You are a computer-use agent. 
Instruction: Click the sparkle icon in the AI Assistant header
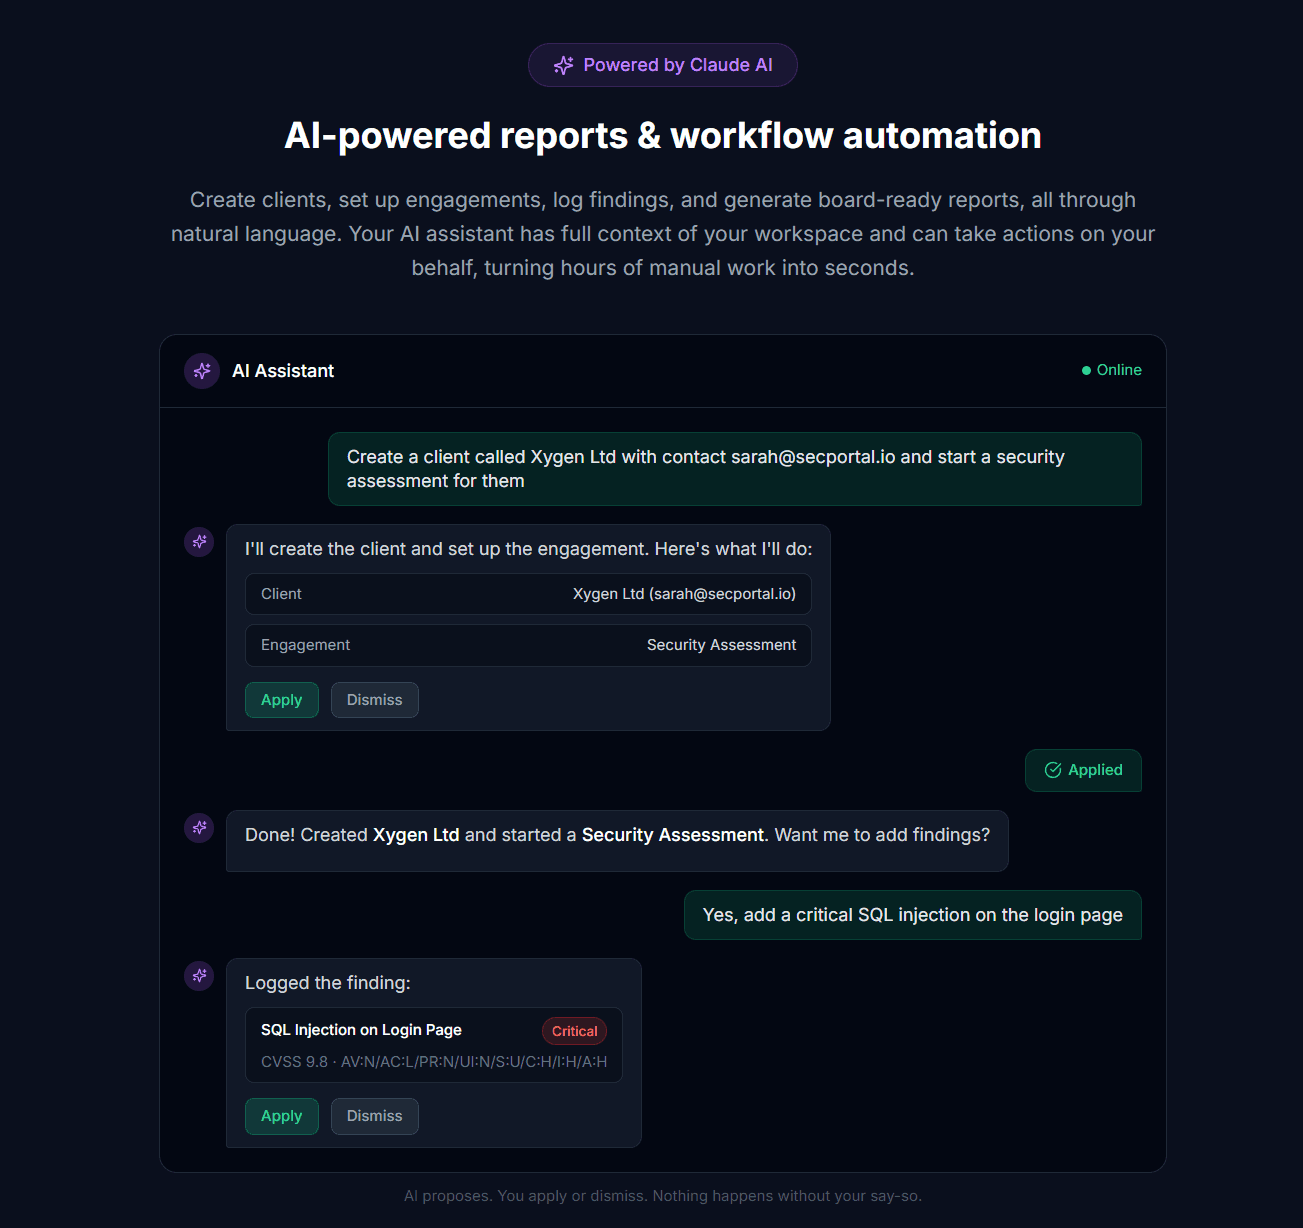point(201,371)
